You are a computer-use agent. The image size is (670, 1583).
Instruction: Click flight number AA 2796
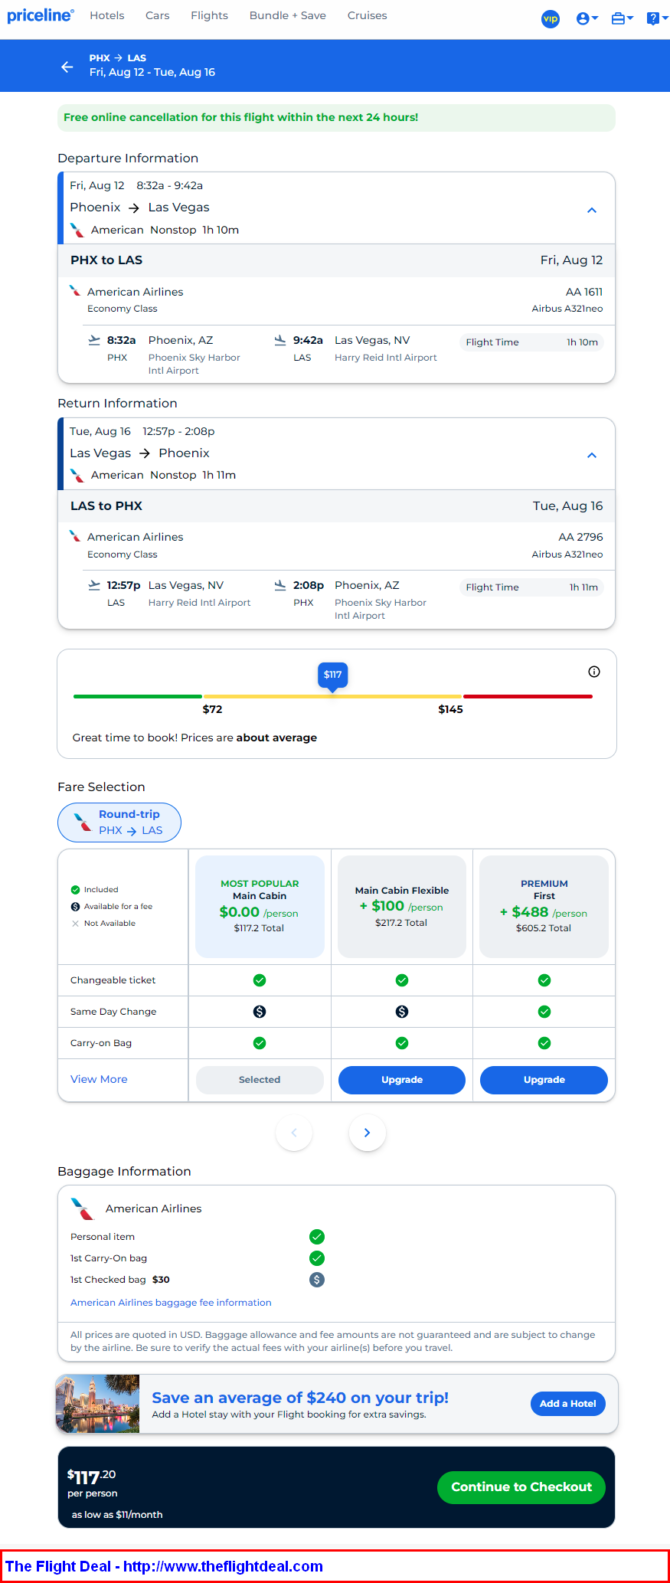coord(581,537)
